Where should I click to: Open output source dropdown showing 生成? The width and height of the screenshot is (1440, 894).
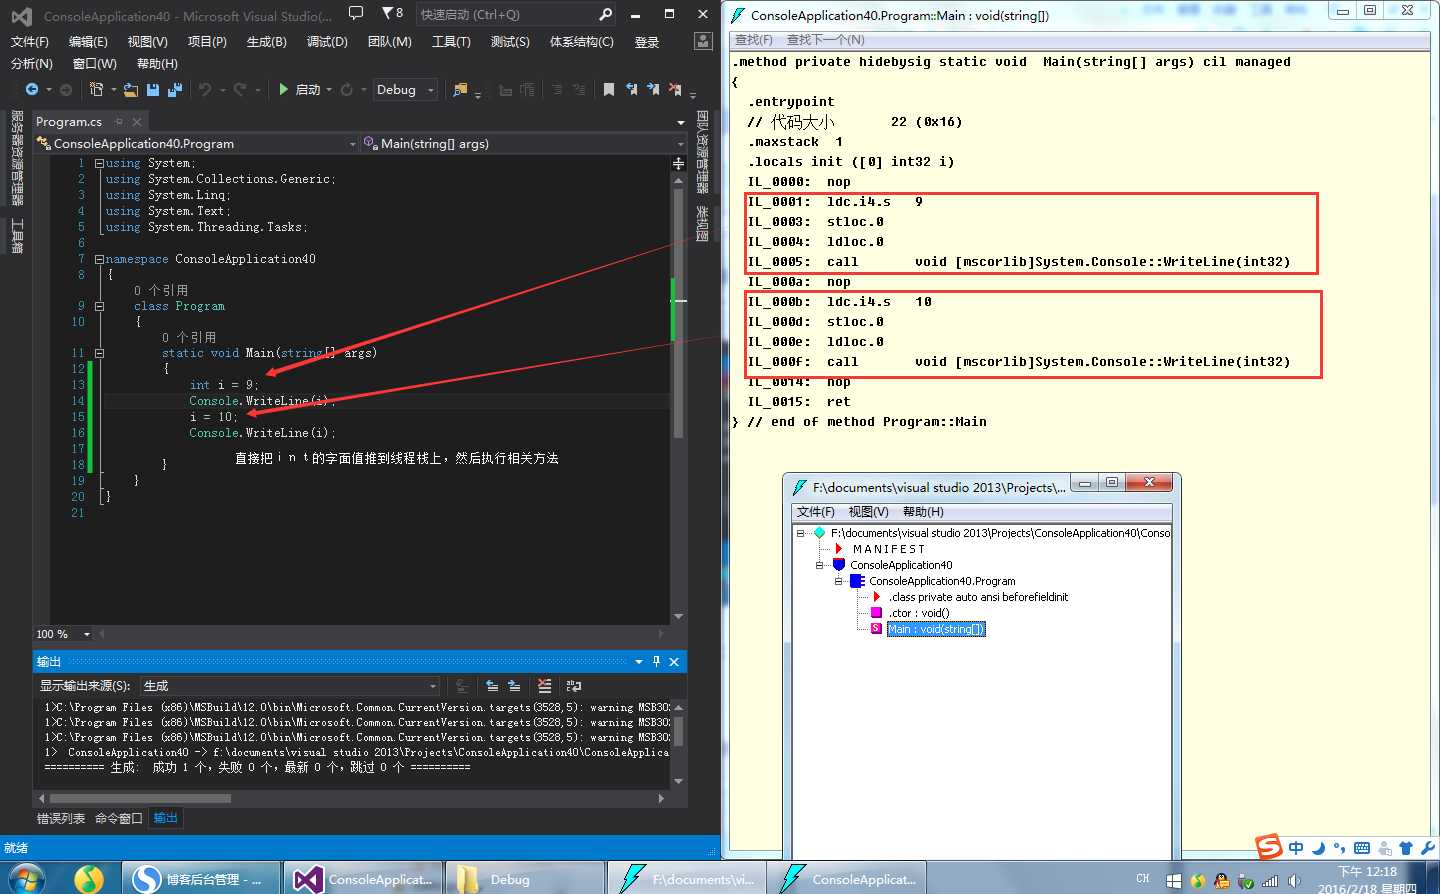click(x=290, y=686)
